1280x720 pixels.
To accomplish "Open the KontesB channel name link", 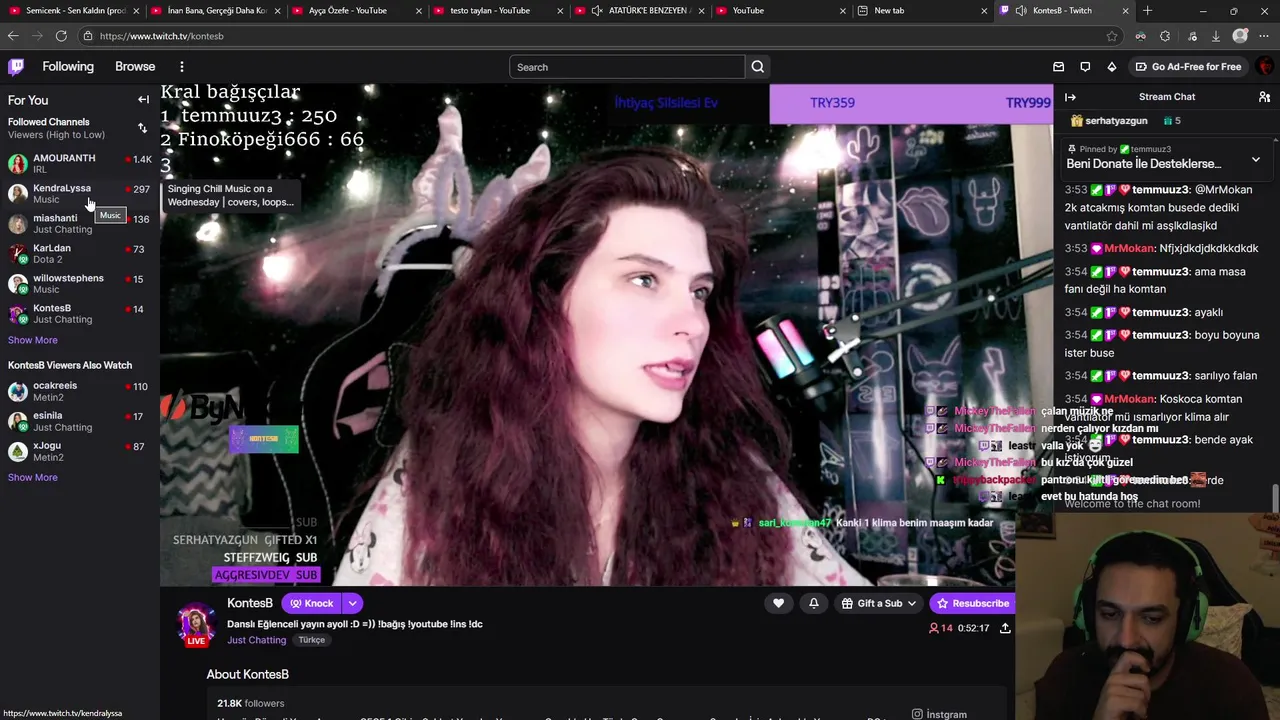I will 250,603.
